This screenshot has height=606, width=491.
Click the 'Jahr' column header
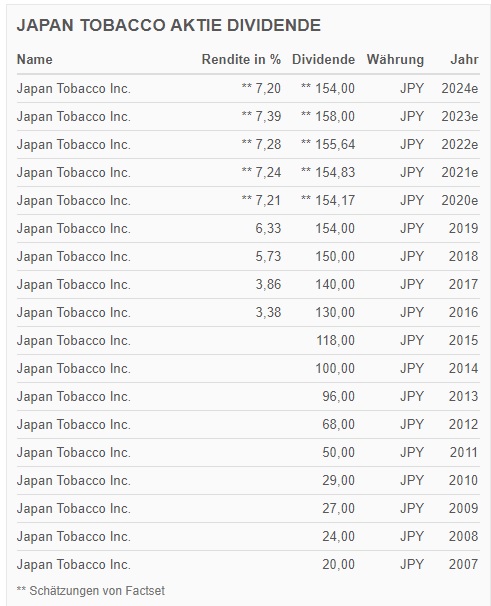coord(464,59)
